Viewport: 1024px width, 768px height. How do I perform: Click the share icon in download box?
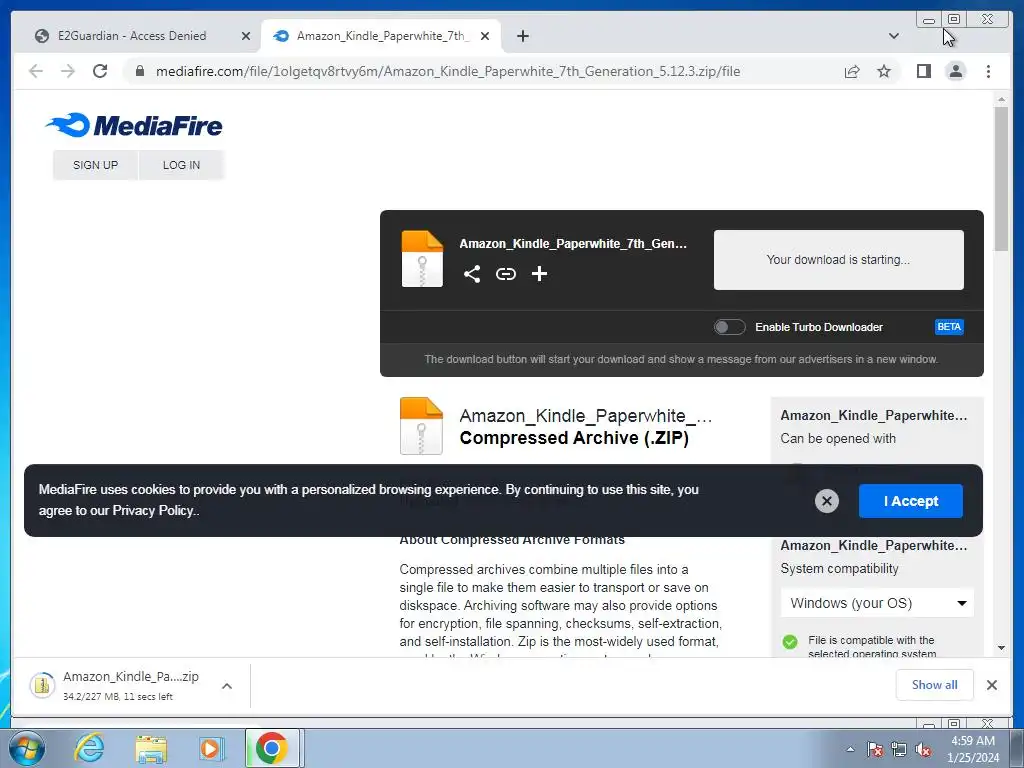pyautogui.click(x=472, y=274)
